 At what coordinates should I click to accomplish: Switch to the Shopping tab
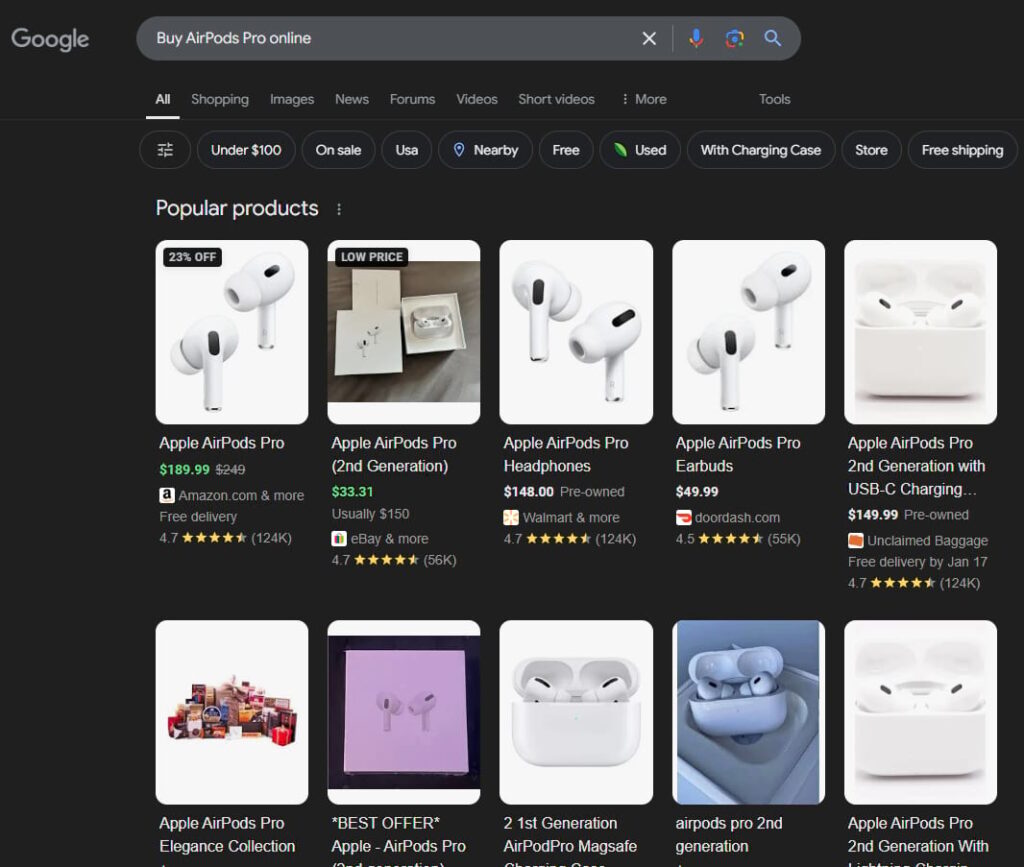[220, 99]
